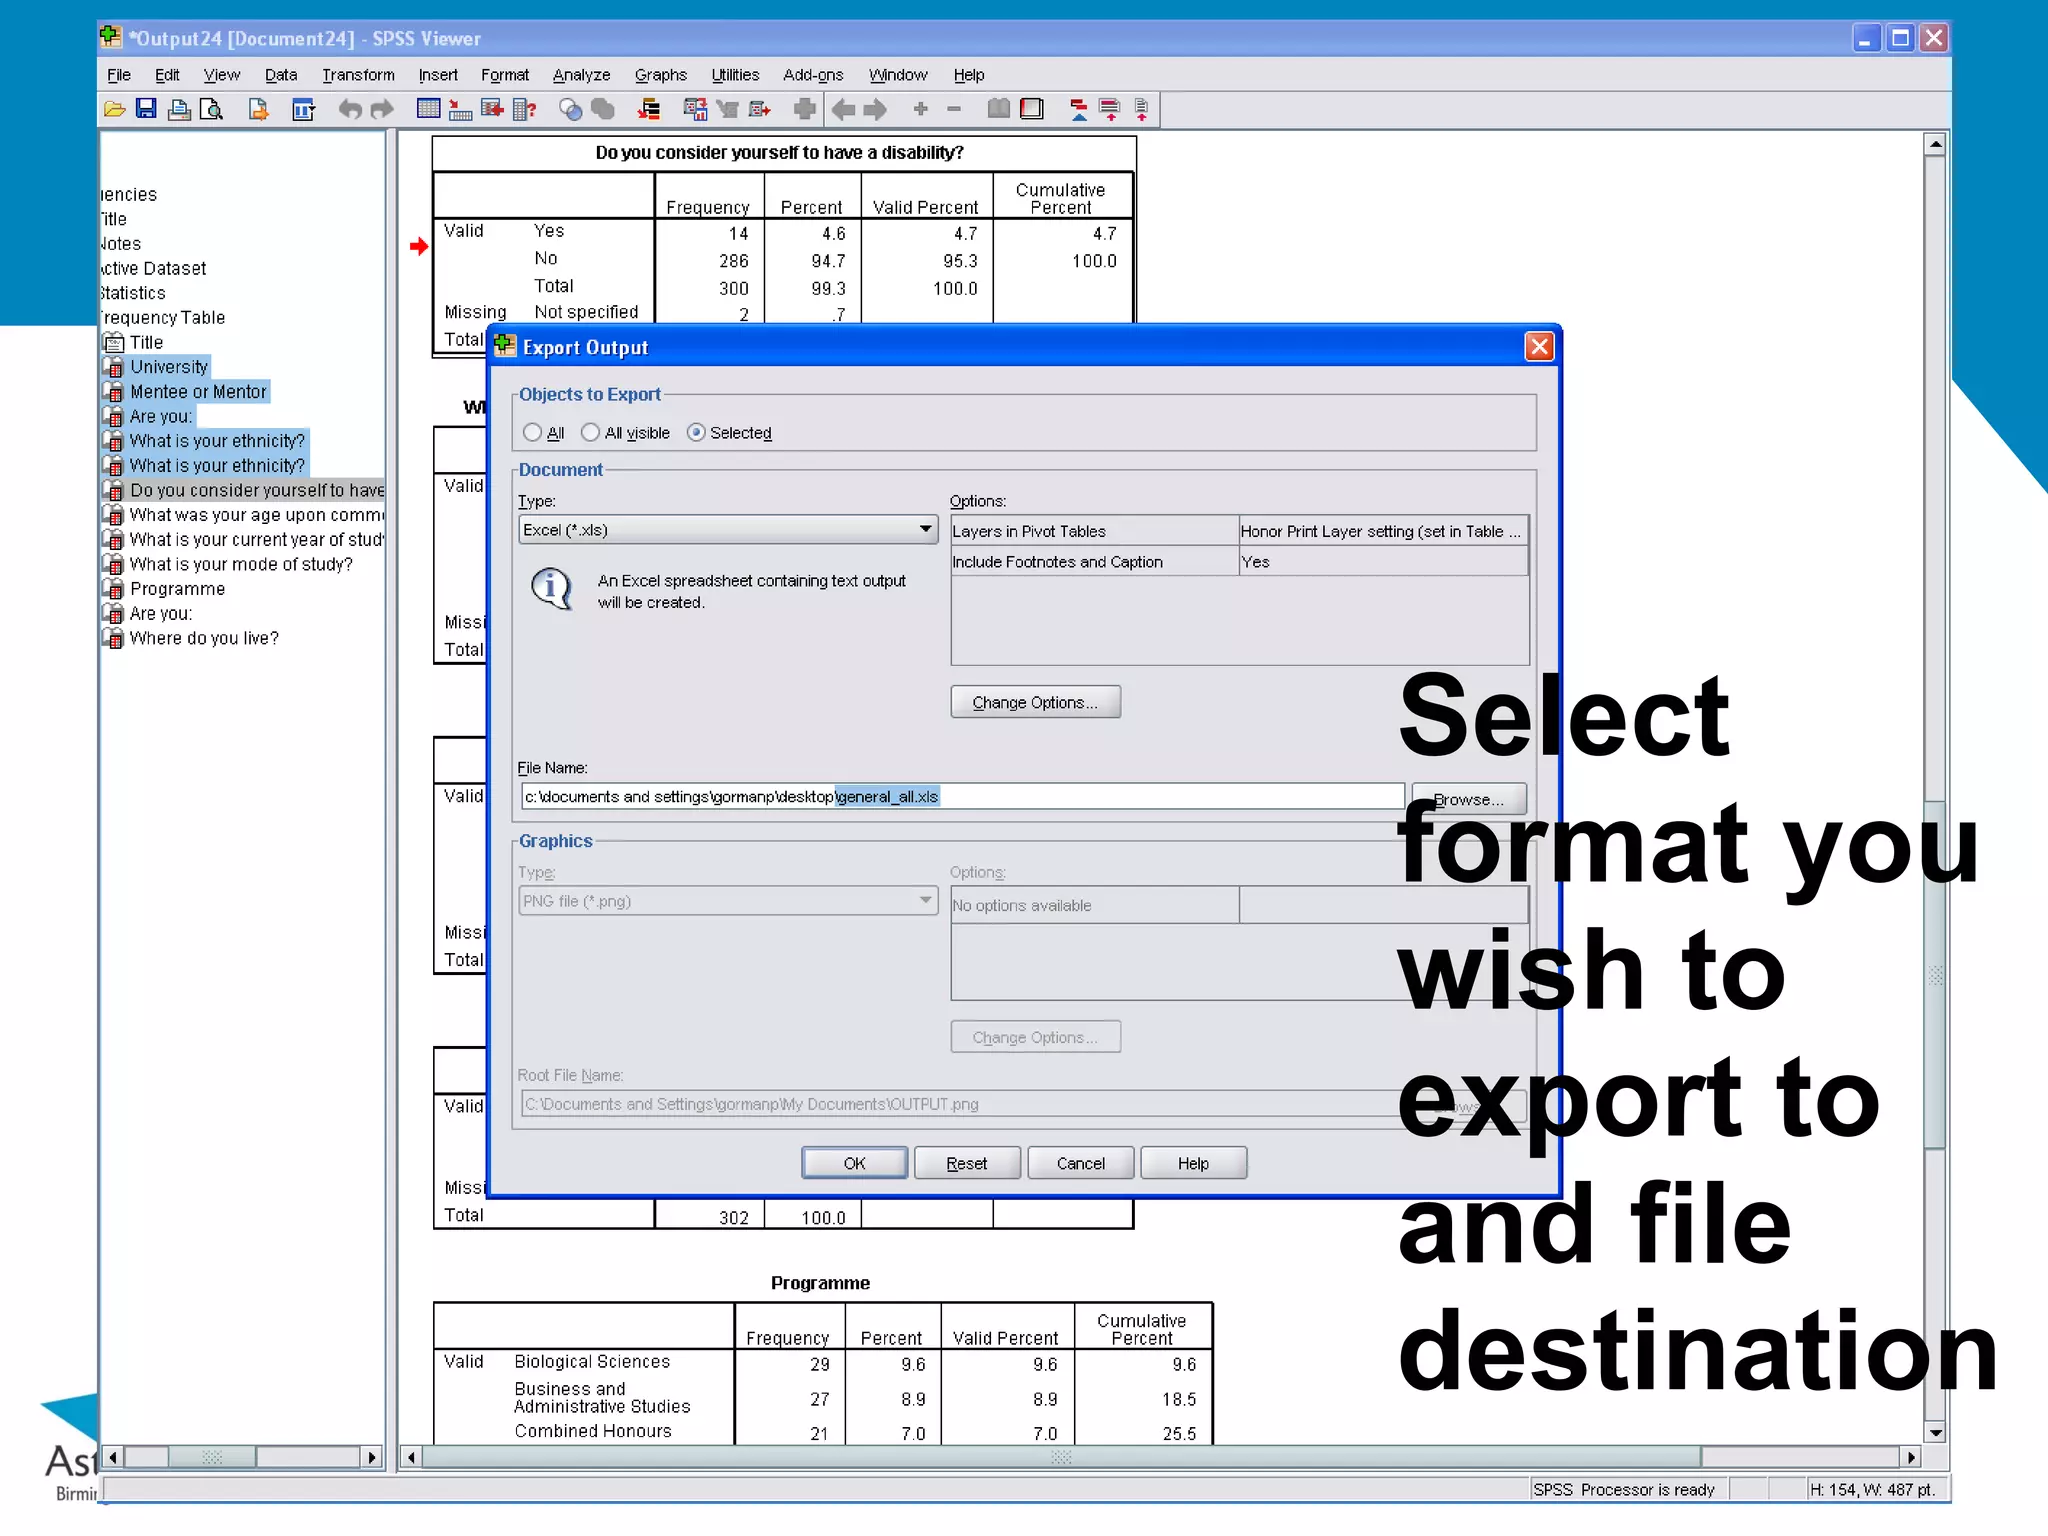Open the Transform menu

pos(358,75)
